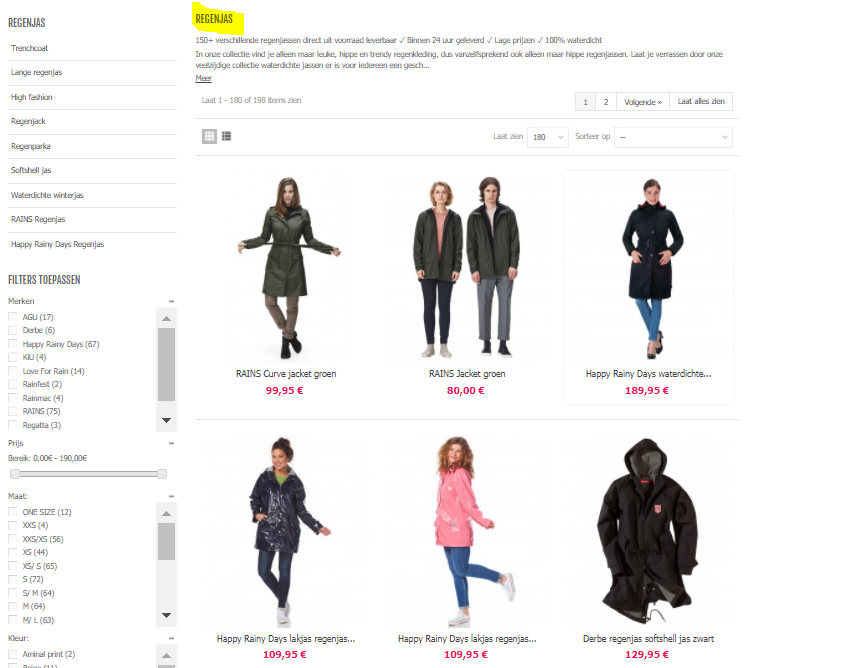Open the Laat zien items-per-page dropdown
853x668 pixels.
[548, 137]
